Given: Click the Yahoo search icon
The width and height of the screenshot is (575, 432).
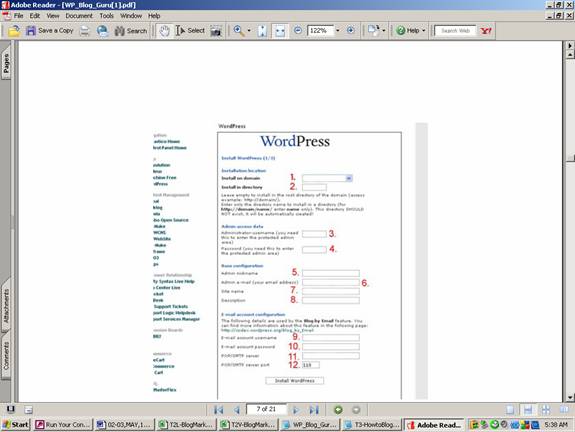Looking at the screenshot, I should (486, 31).
